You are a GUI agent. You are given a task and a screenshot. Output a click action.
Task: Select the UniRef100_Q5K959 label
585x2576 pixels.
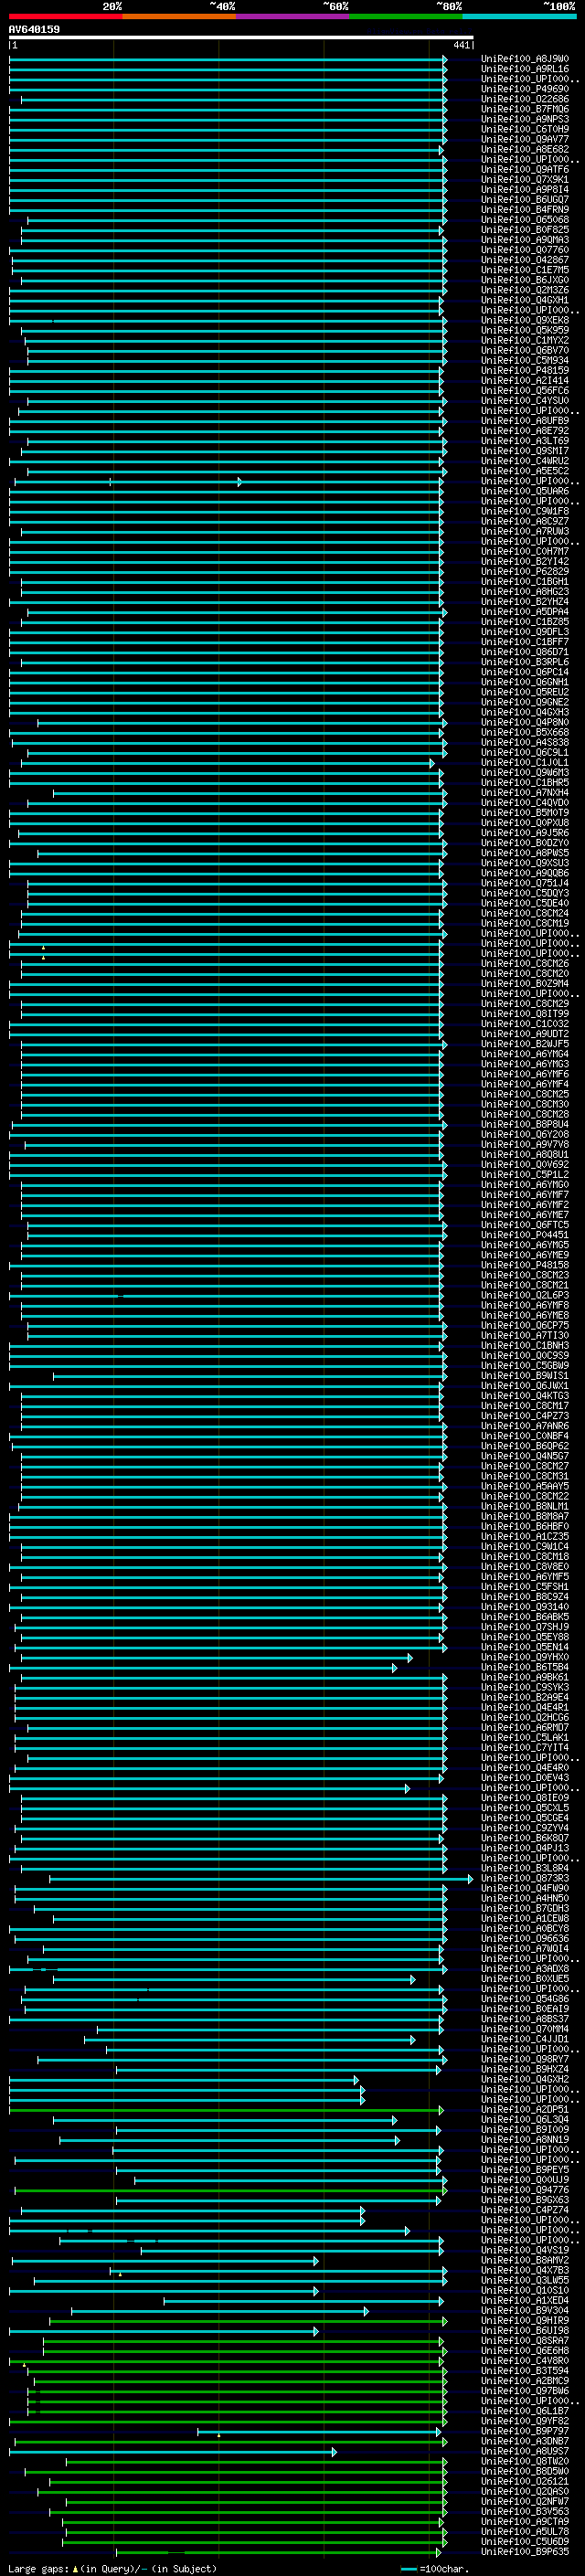point(525,330)
